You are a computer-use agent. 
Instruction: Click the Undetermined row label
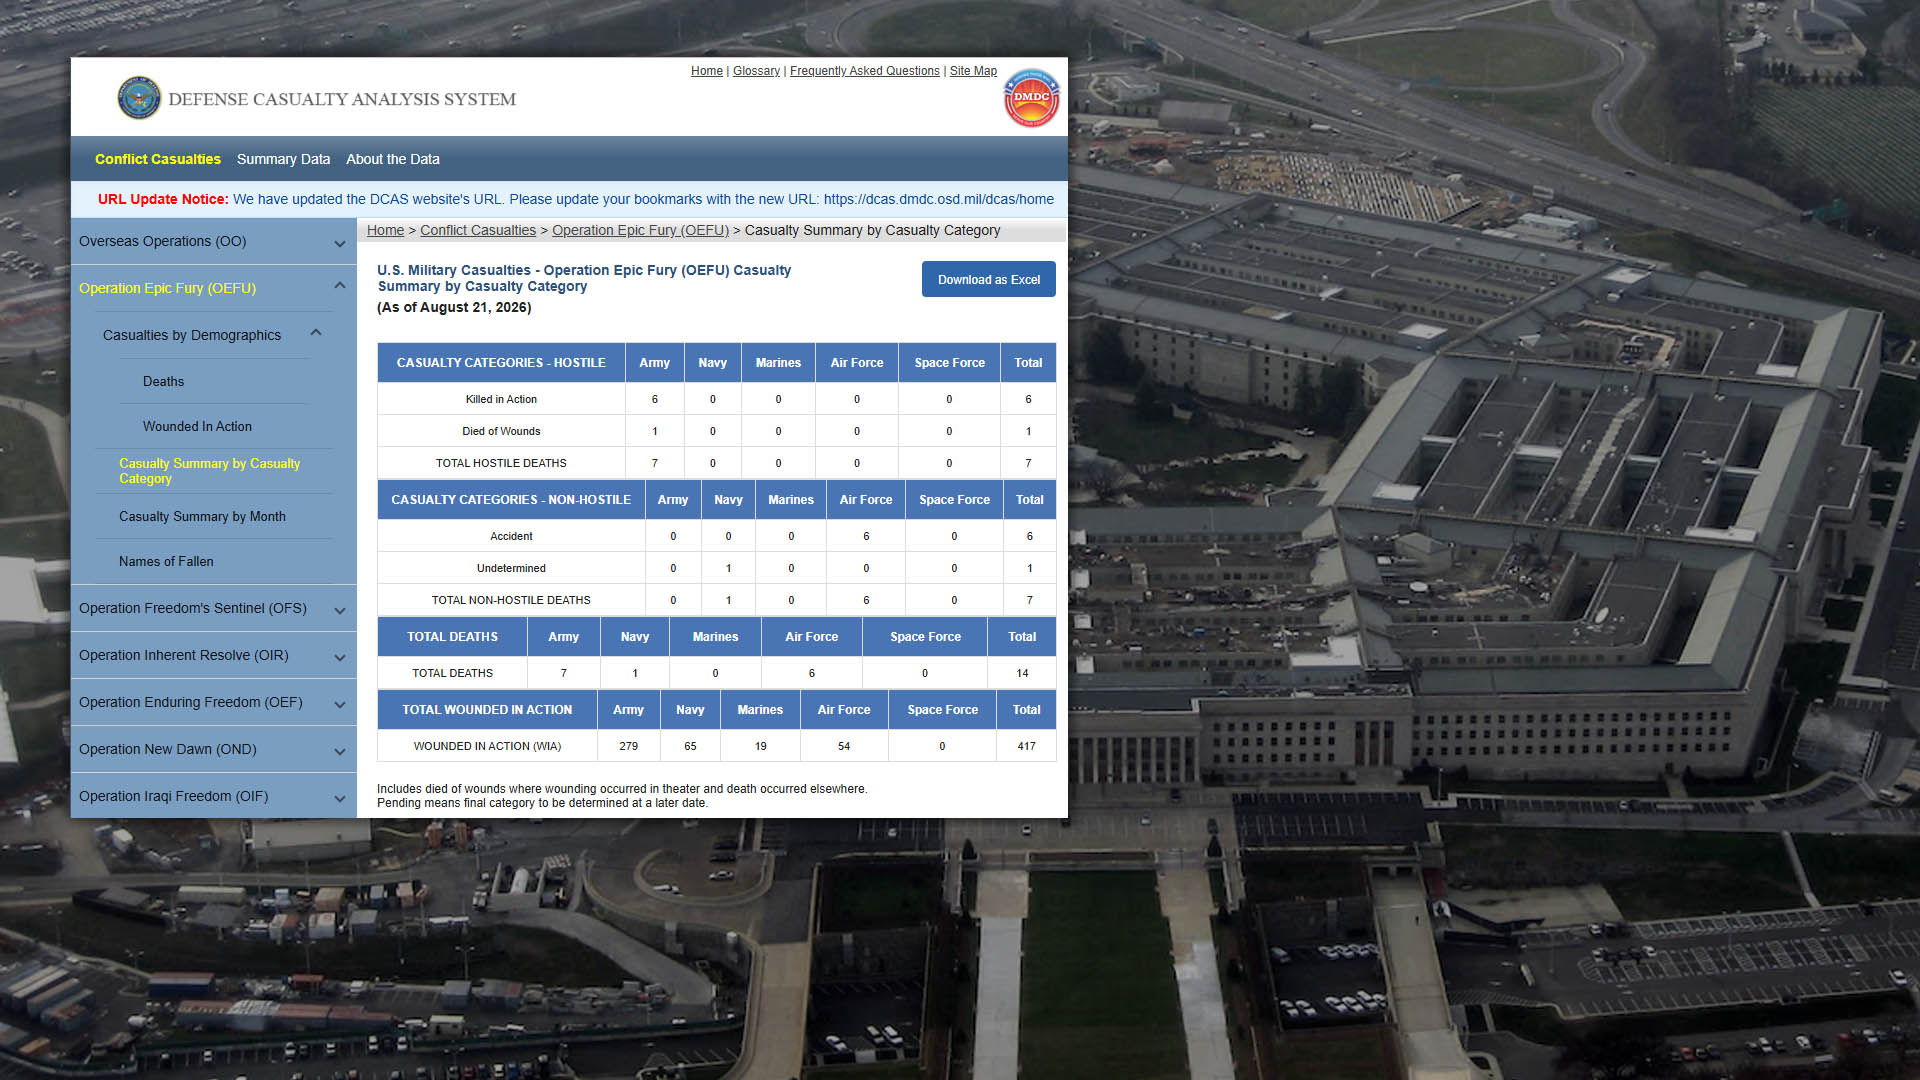(511, 568)
